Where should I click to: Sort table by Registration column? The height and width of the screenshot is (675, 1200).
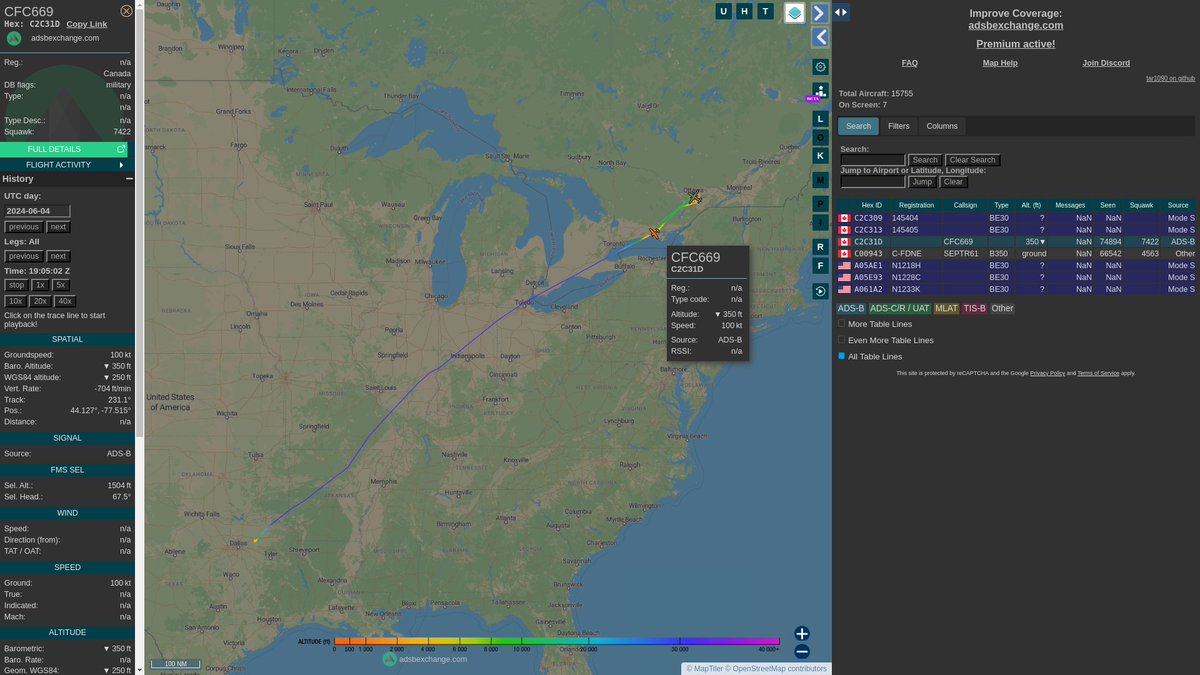pos(917,205)
